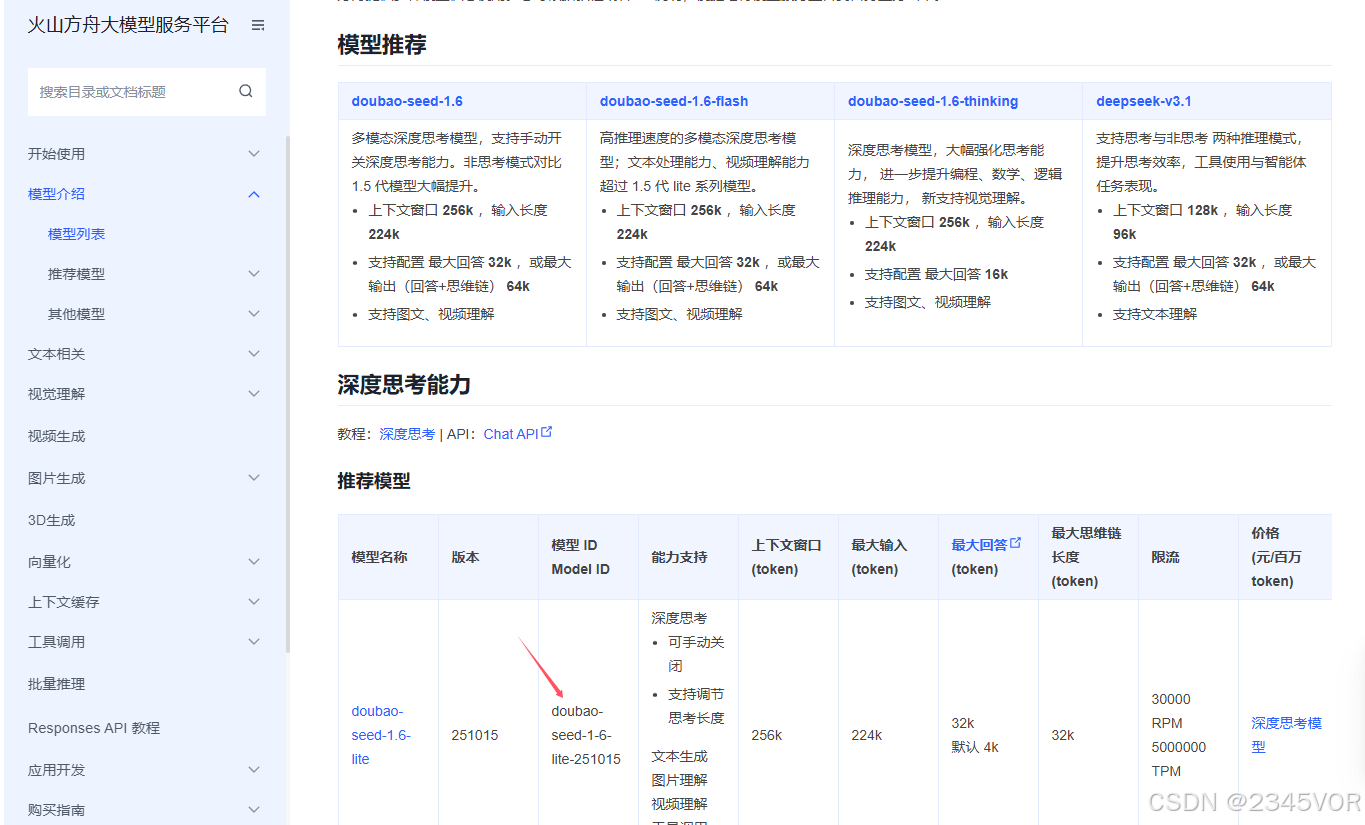Expand the 视觉理解 section chevron
1365x825 pixels.
(254, 394)
